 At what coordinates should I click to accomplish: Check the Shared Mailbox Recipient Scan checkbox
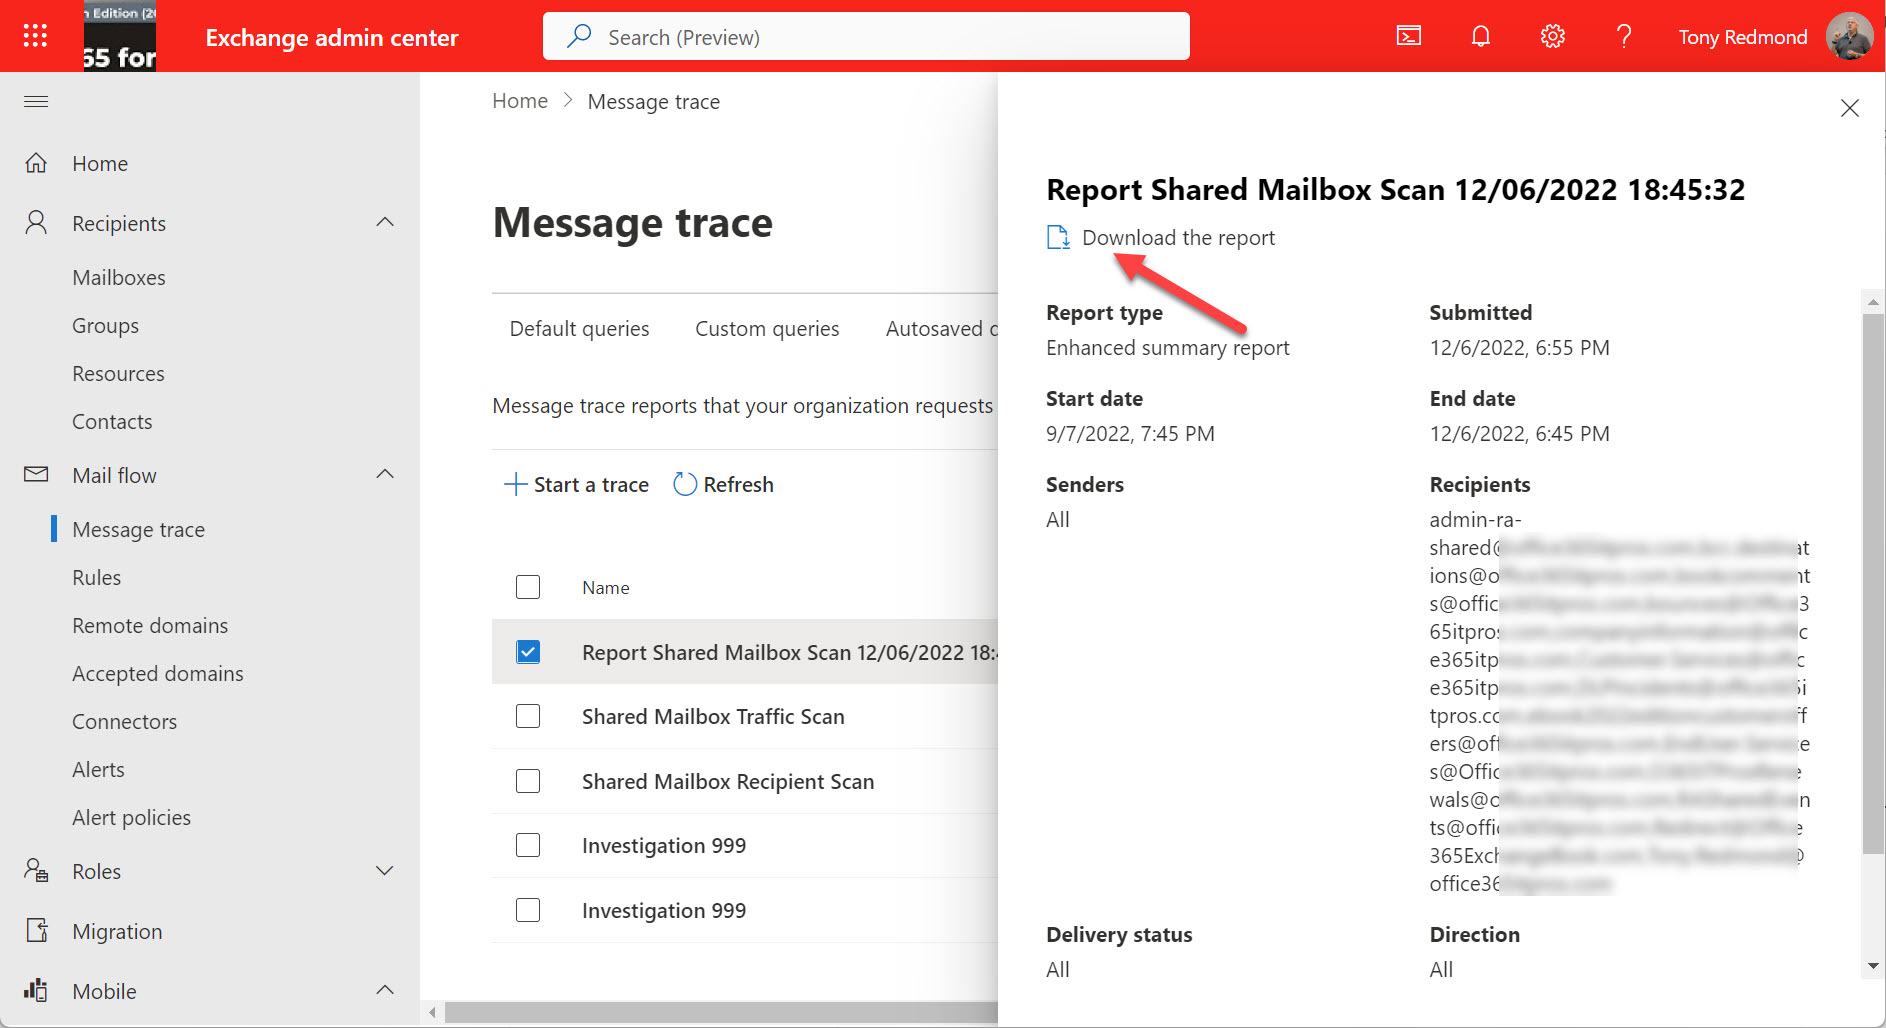tap(528, 781)
